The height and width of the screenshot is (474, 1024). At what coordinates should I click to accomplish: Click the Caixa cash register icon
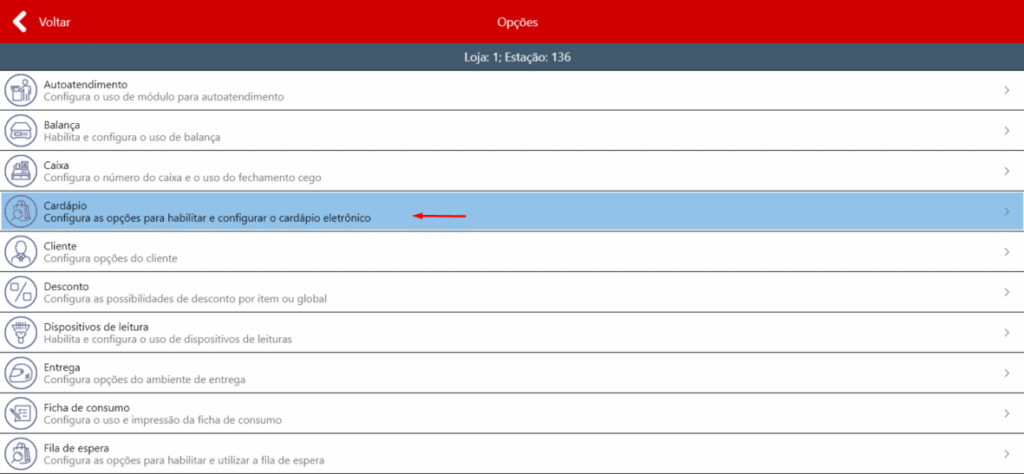click(x=20, y=171)
